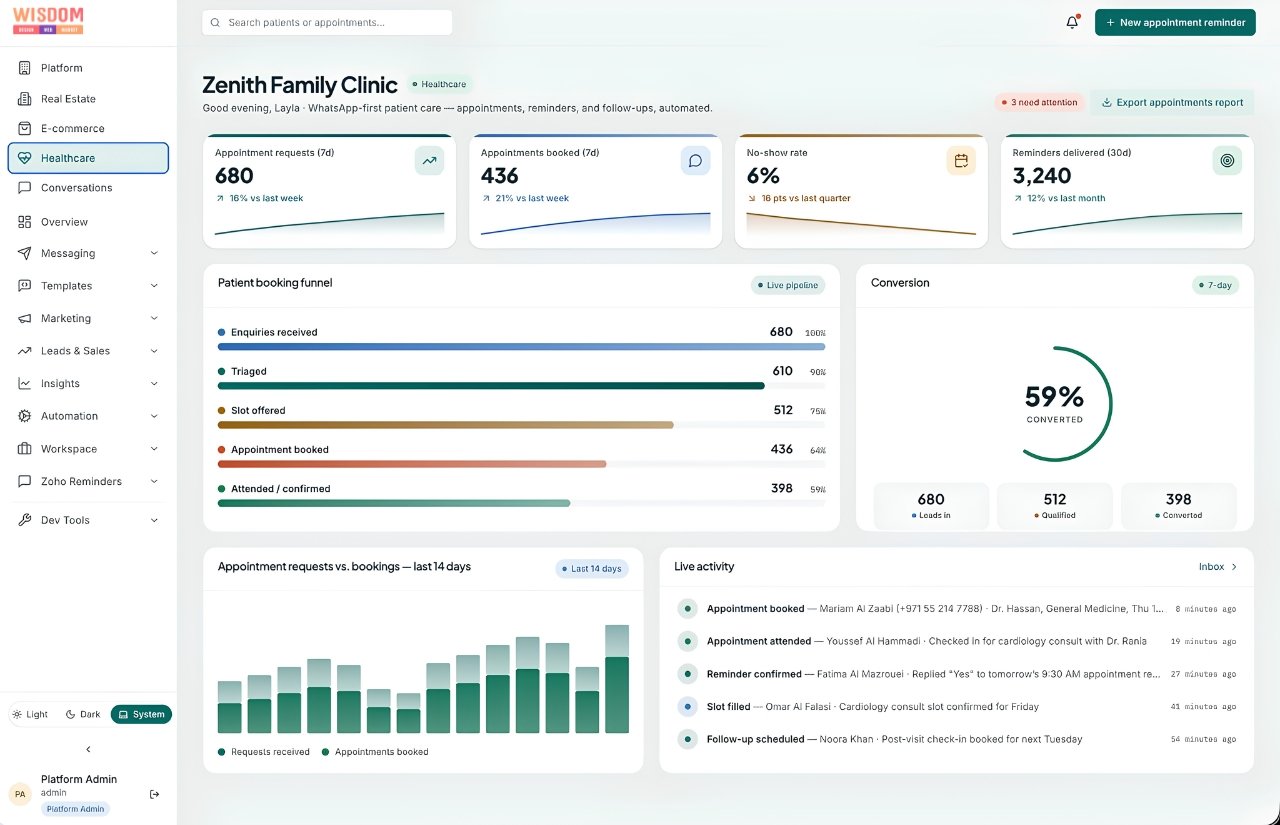Click New appointment reminder button
Screen dimensions: 1280x825
click(x=1175, y=22)
